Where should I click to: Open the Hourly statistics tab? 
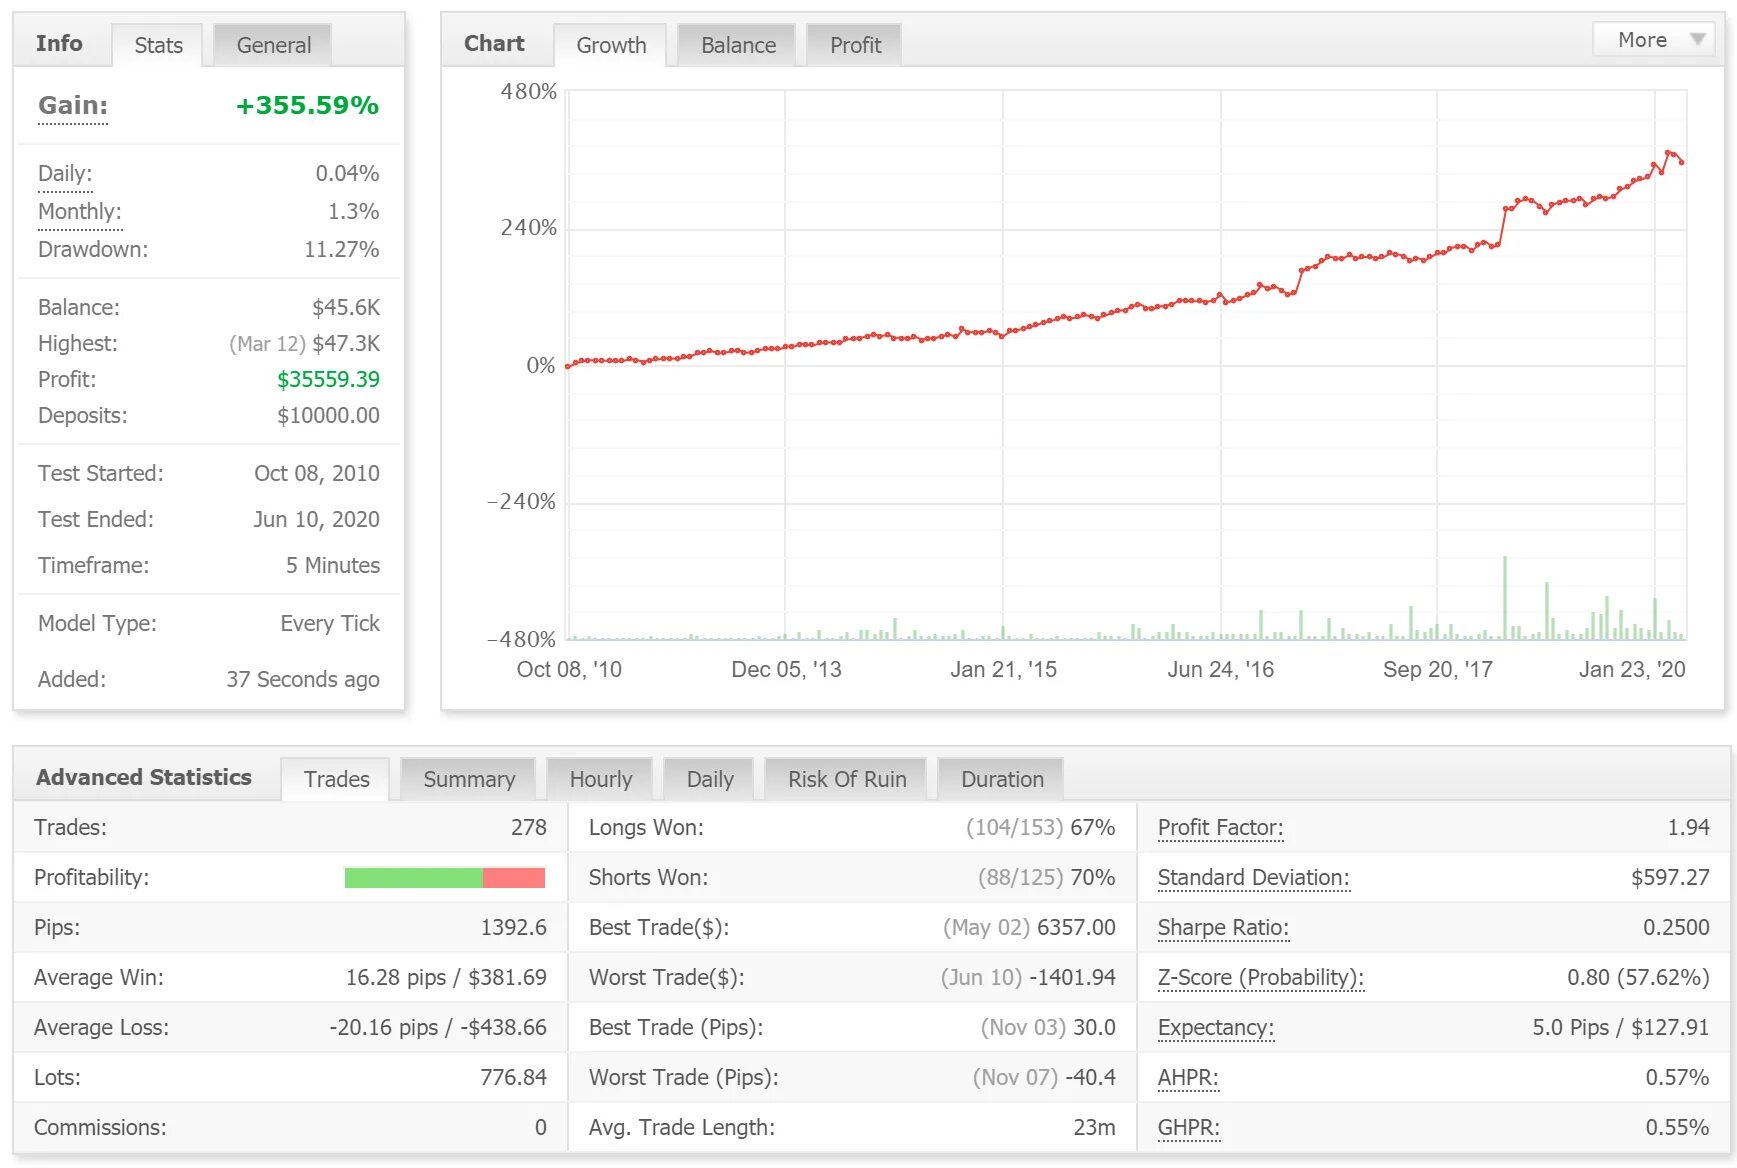tap(601, 779)
